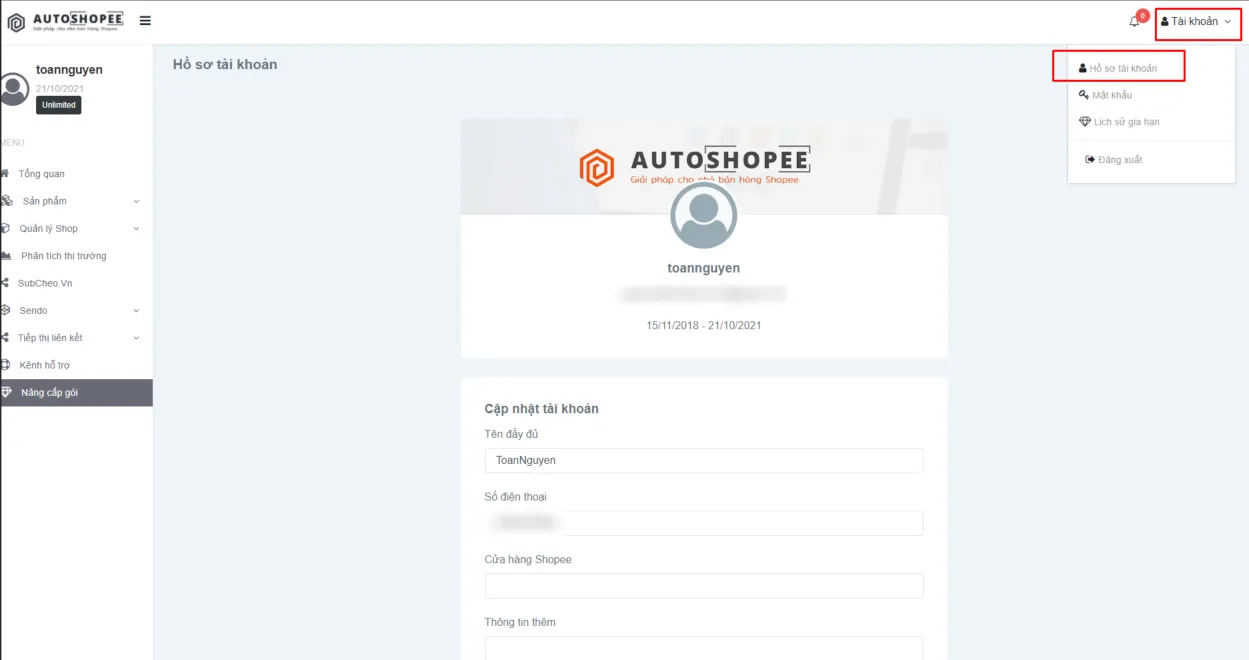Expand the Tiếp thị liên kết submenu chevron
The width and height of the screenshot is (1249, 660).
click(x=136, y=338)
